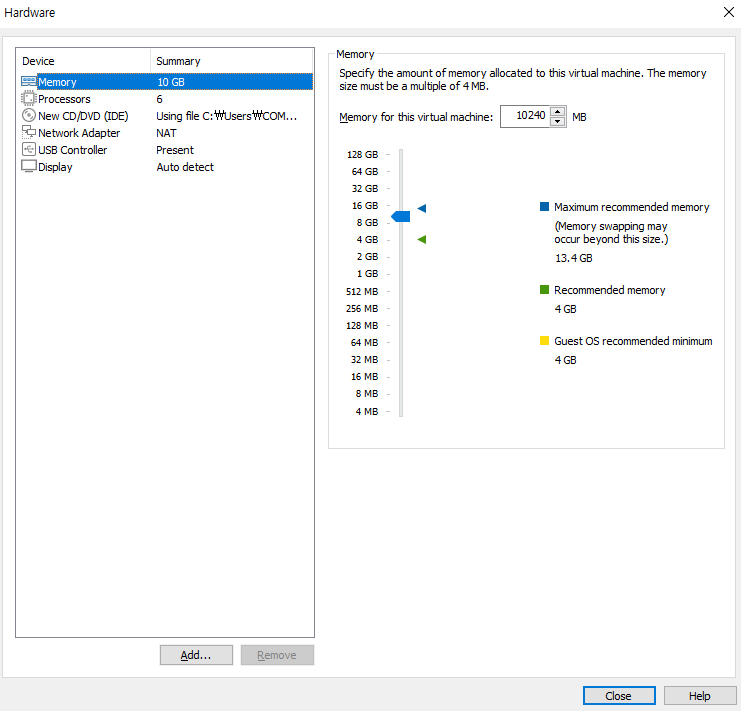Screen dimensions: 741x711
Task: Click the 16 MB slider label
Action: (364, 377)
